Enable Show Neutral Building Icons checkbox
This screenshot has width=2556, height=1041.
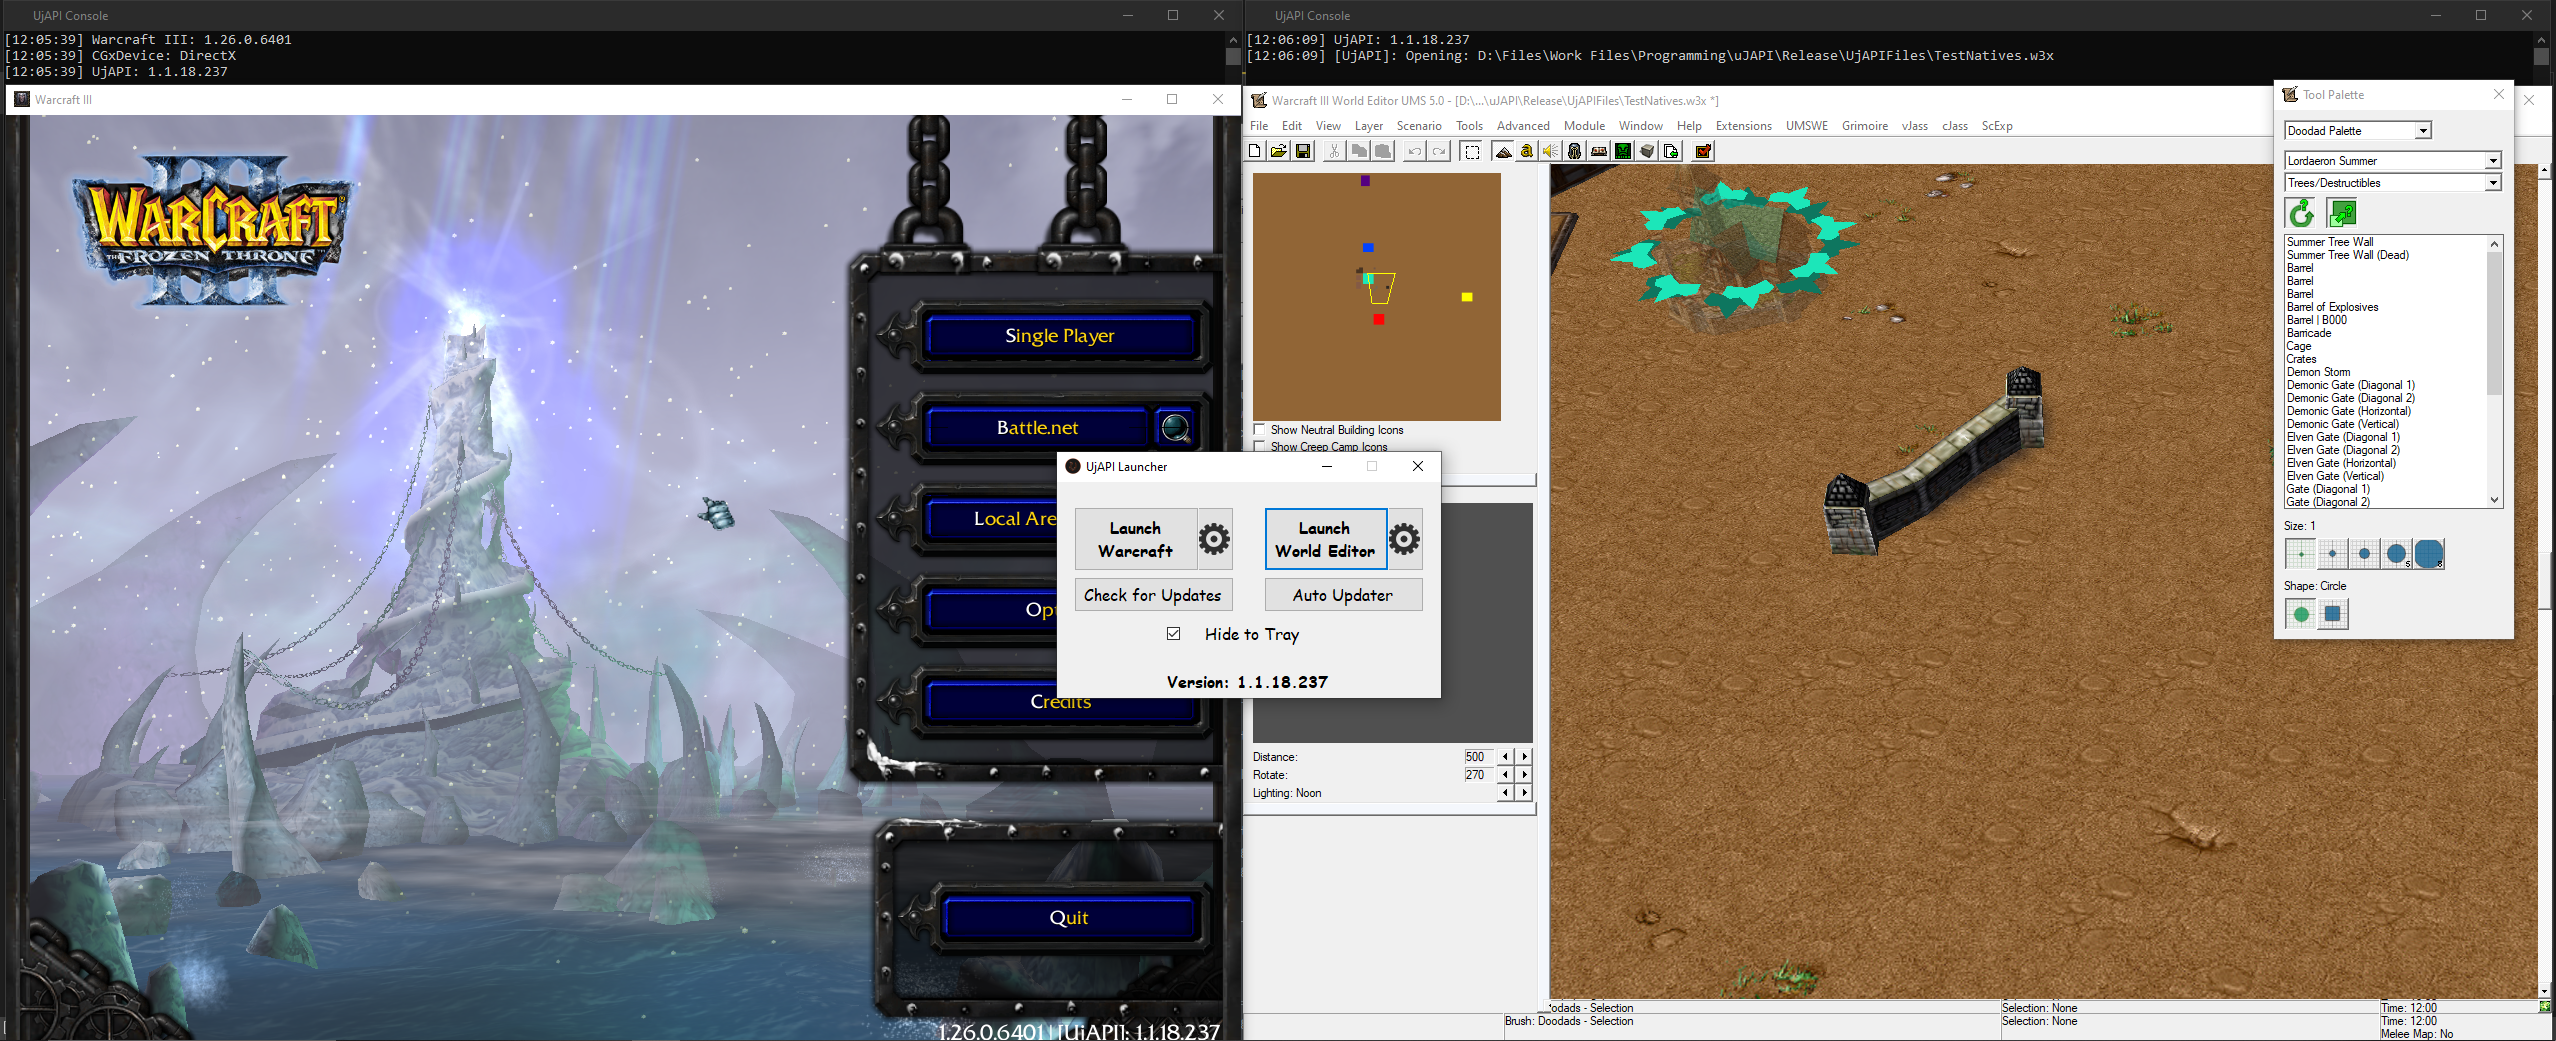coord(1260,430)
